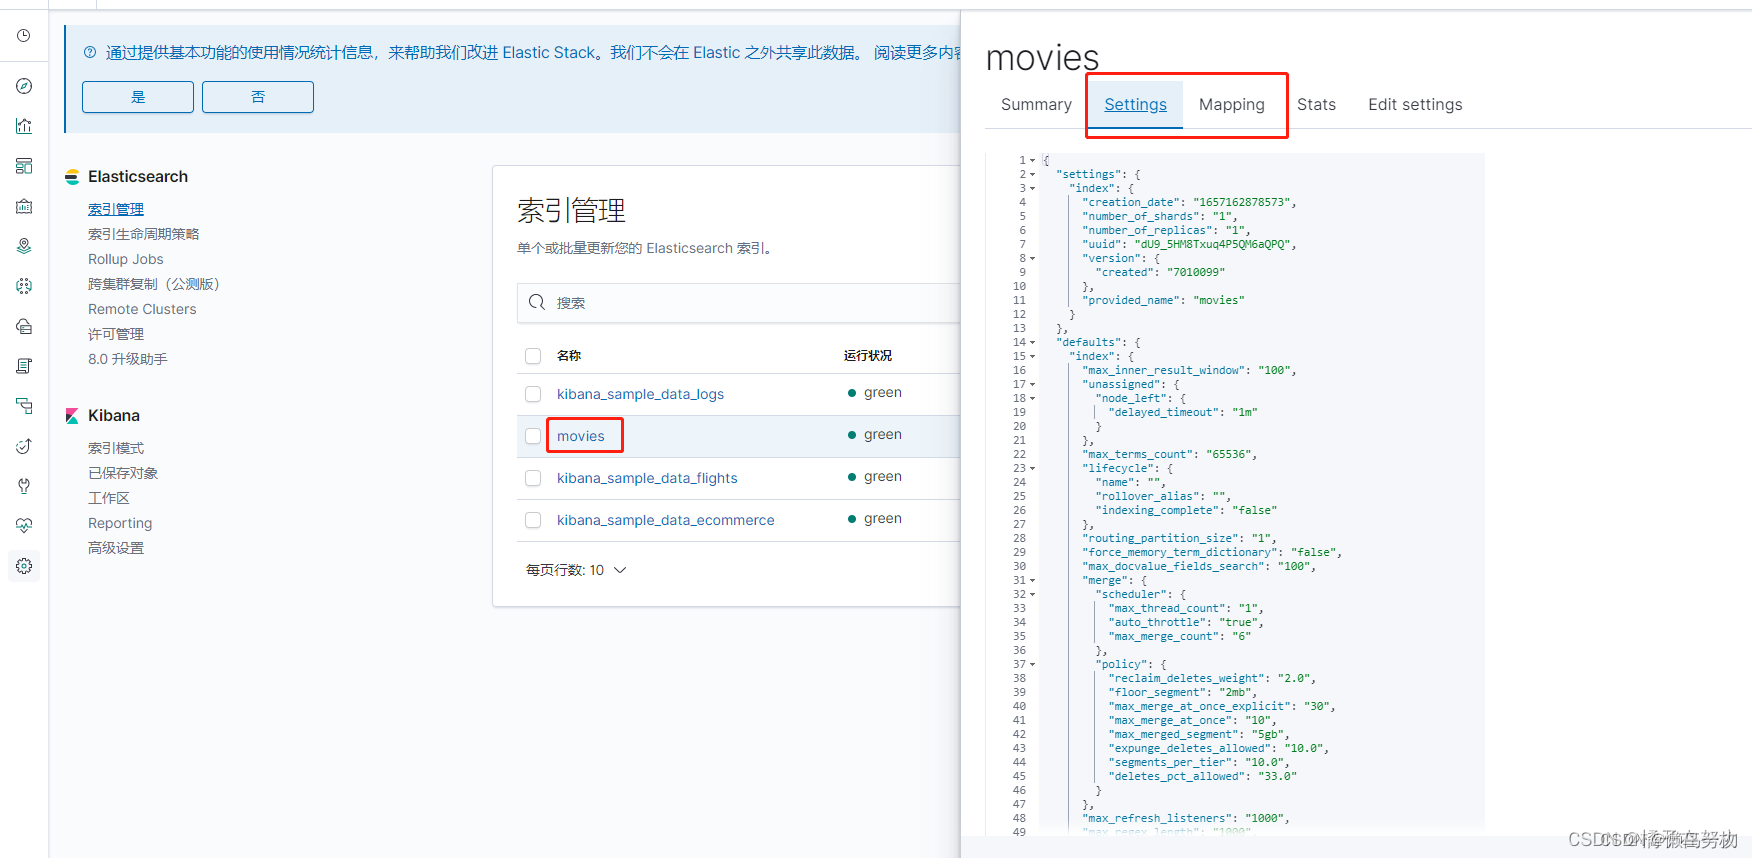Collapse the "version" fold at line 8
1752x858 pixels.
1033,258
